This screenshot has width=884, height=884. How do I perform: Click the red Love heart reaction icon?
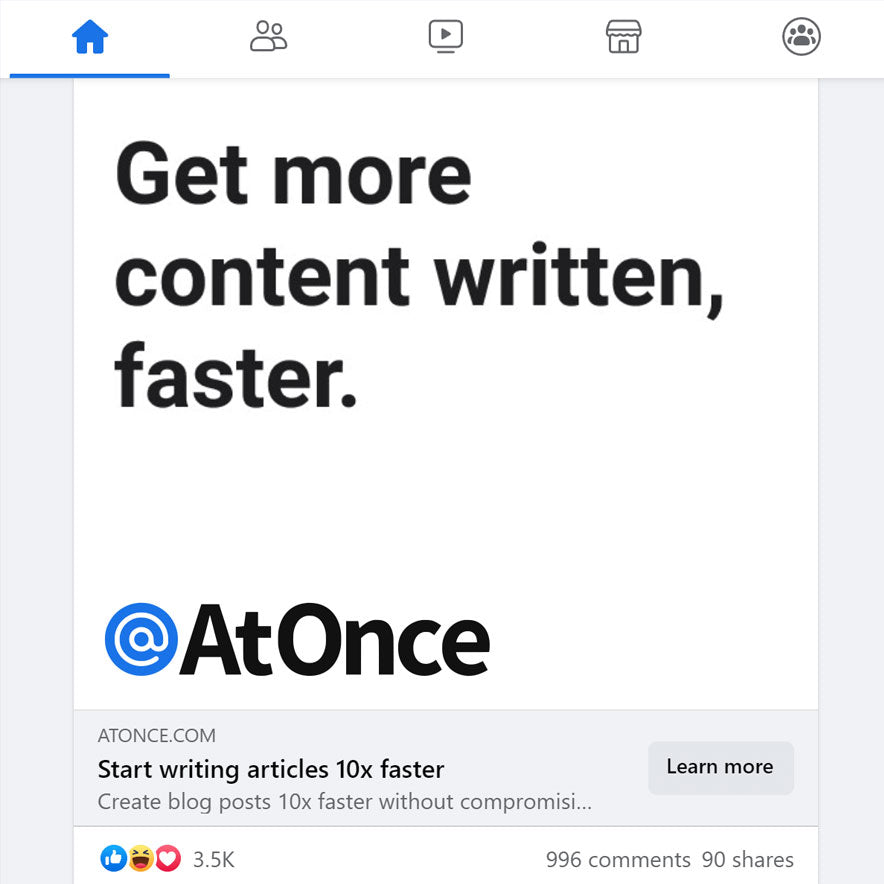coord(168,859)
